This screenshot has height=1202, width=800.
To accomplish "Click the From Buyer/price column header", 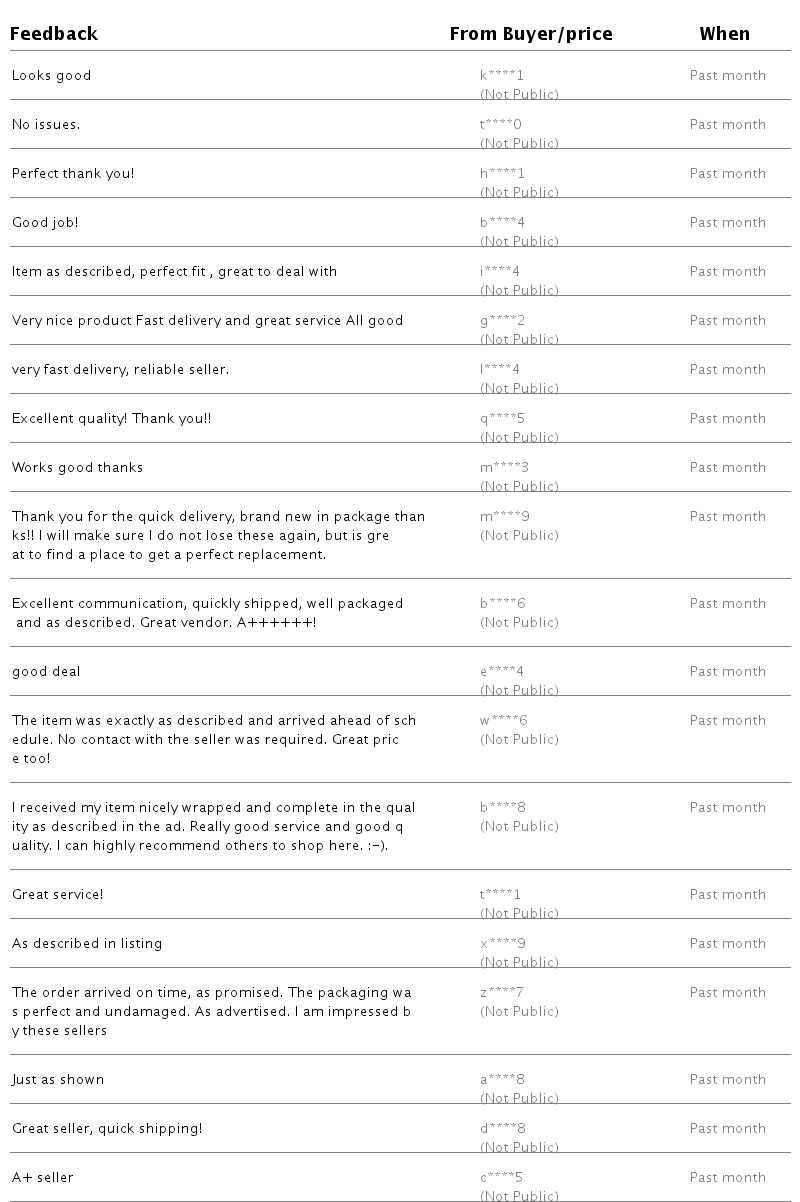I will (530, 34).
